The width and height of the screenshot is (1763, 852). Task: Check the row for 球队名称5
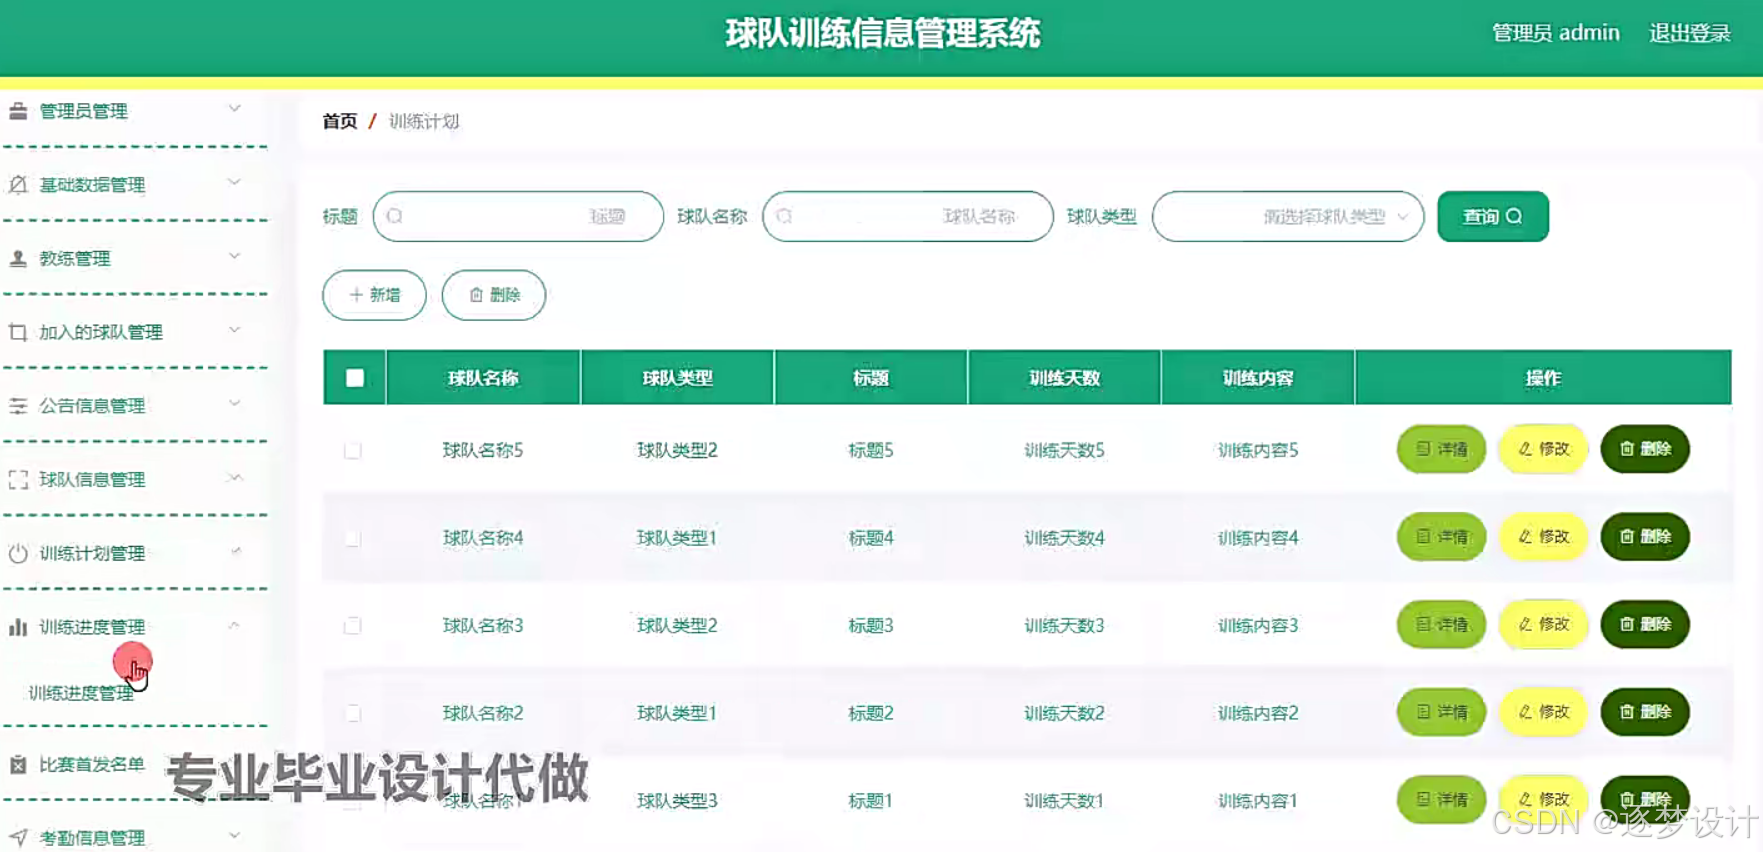pos(353,450)
